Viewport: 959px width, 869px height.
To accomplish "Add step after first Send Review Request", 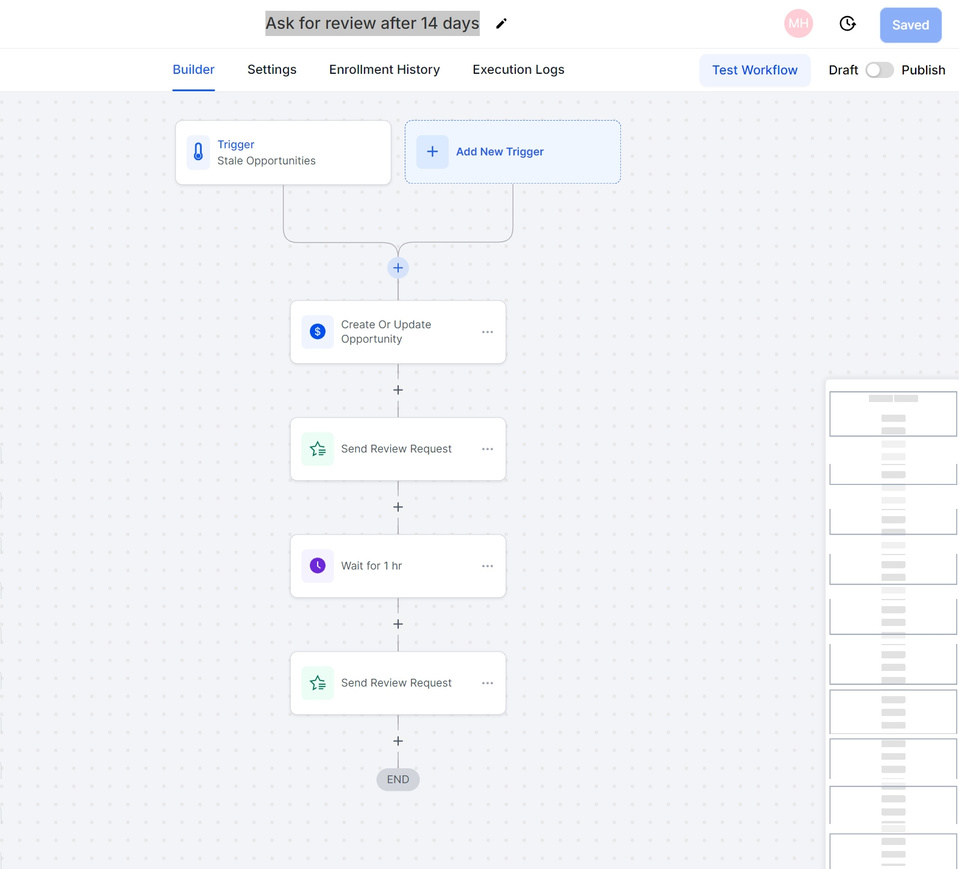I will point(398,507).
